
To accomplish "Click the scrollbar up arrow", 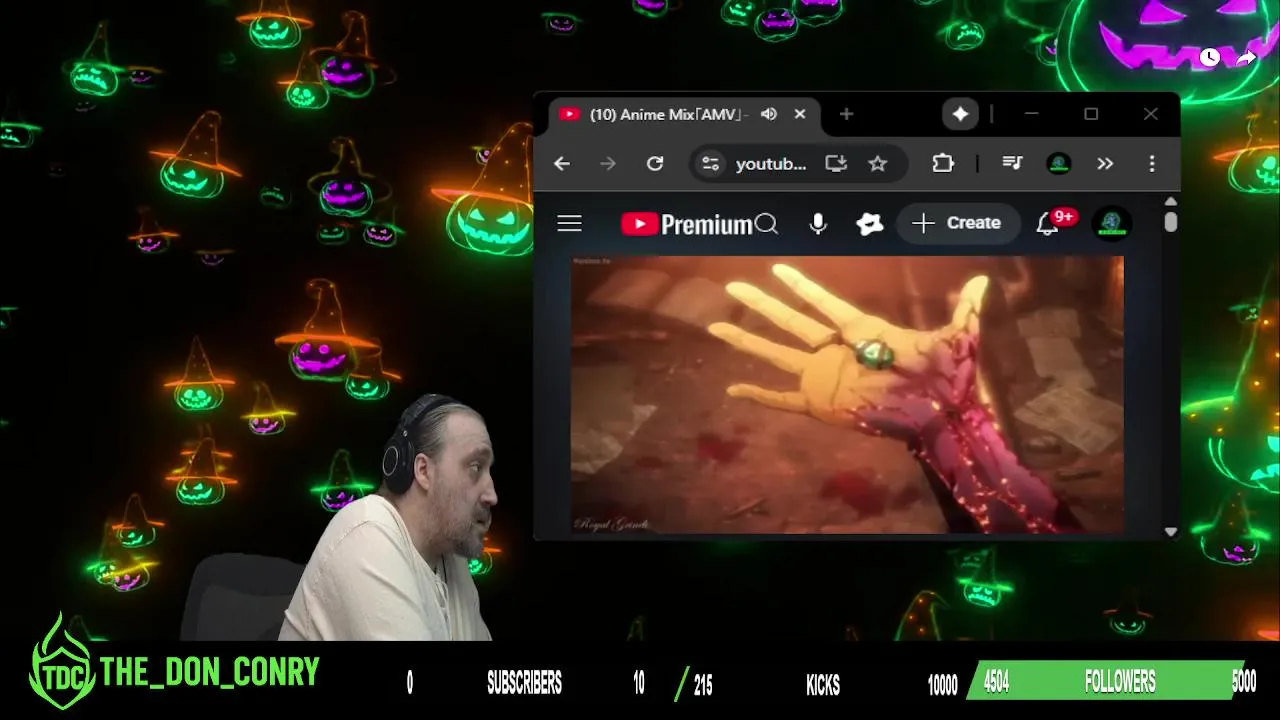I will [x=1171, y=201].
